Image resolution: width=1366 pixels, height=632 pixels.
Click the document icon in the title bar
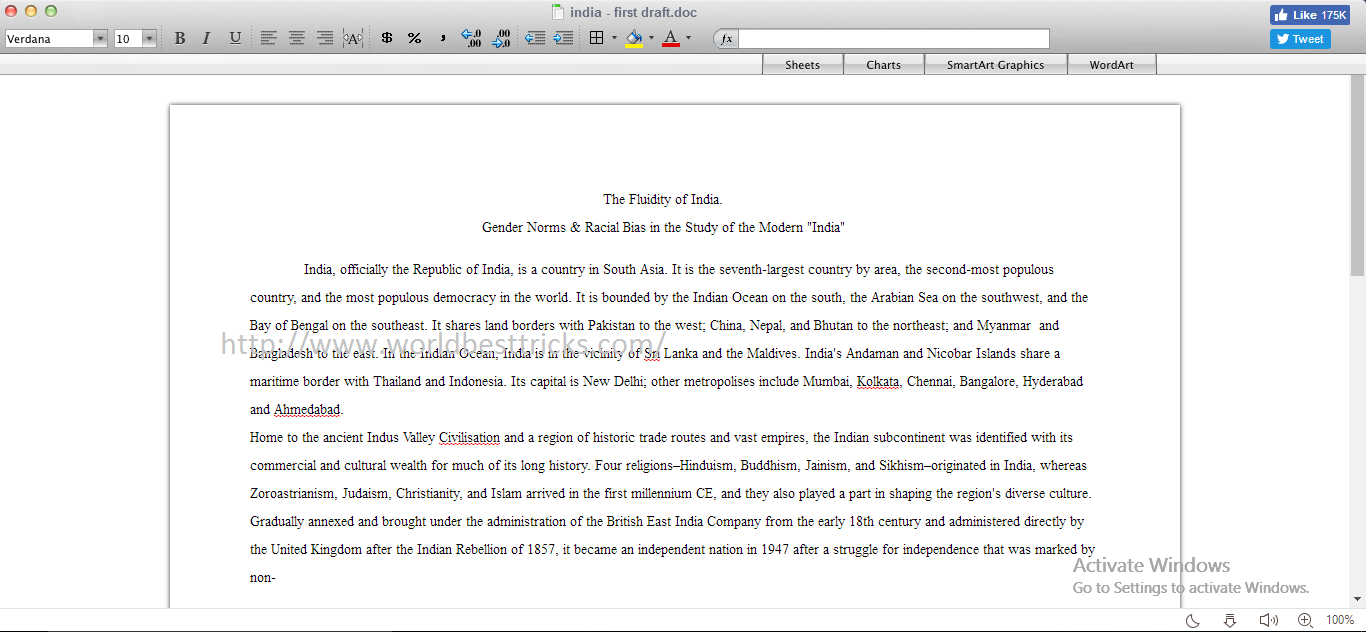tap(558, 12)
